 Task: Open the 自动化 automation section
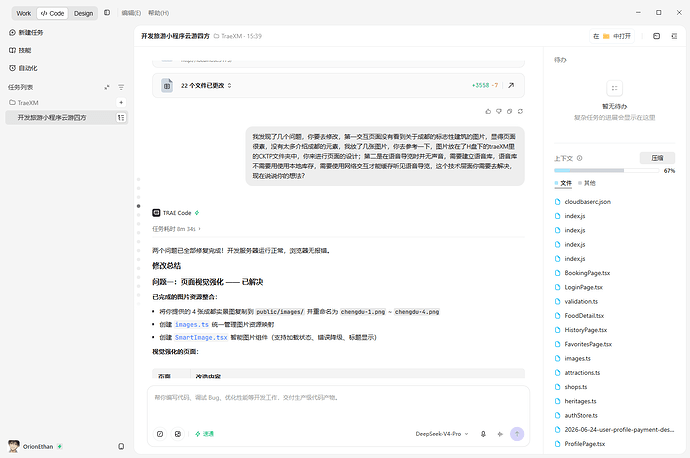pos(23,68)
